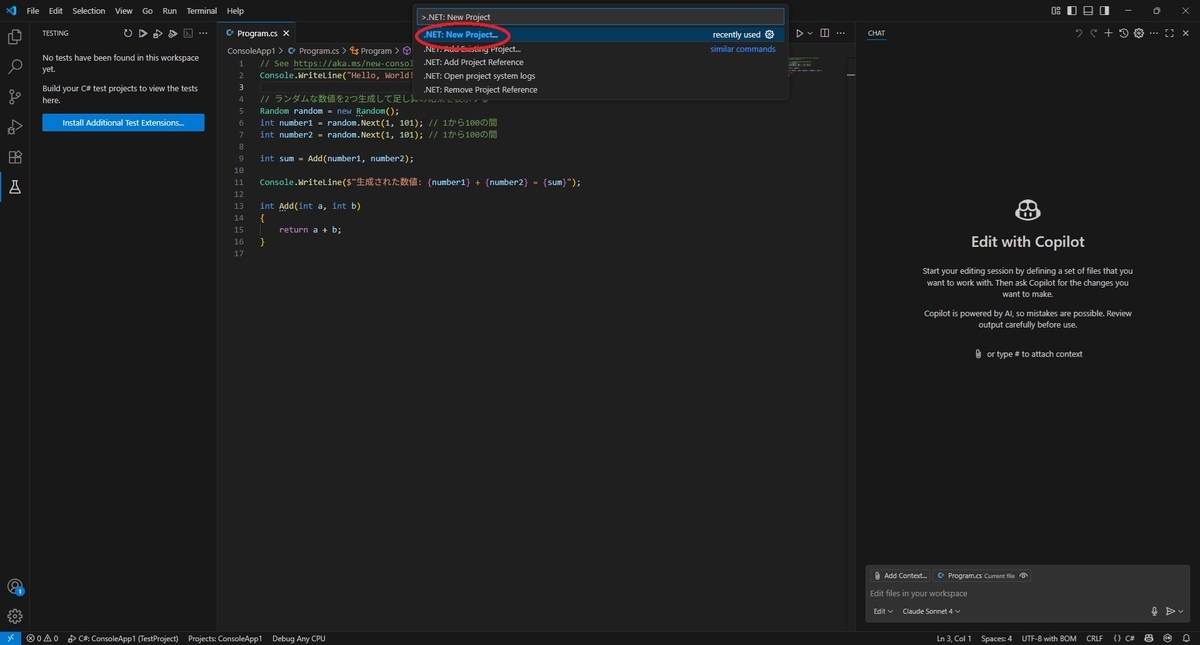The height and width of the screenshot is (645, 1200).
Task: Switch to the CHAT tab
Action: (x=876, y=33)
